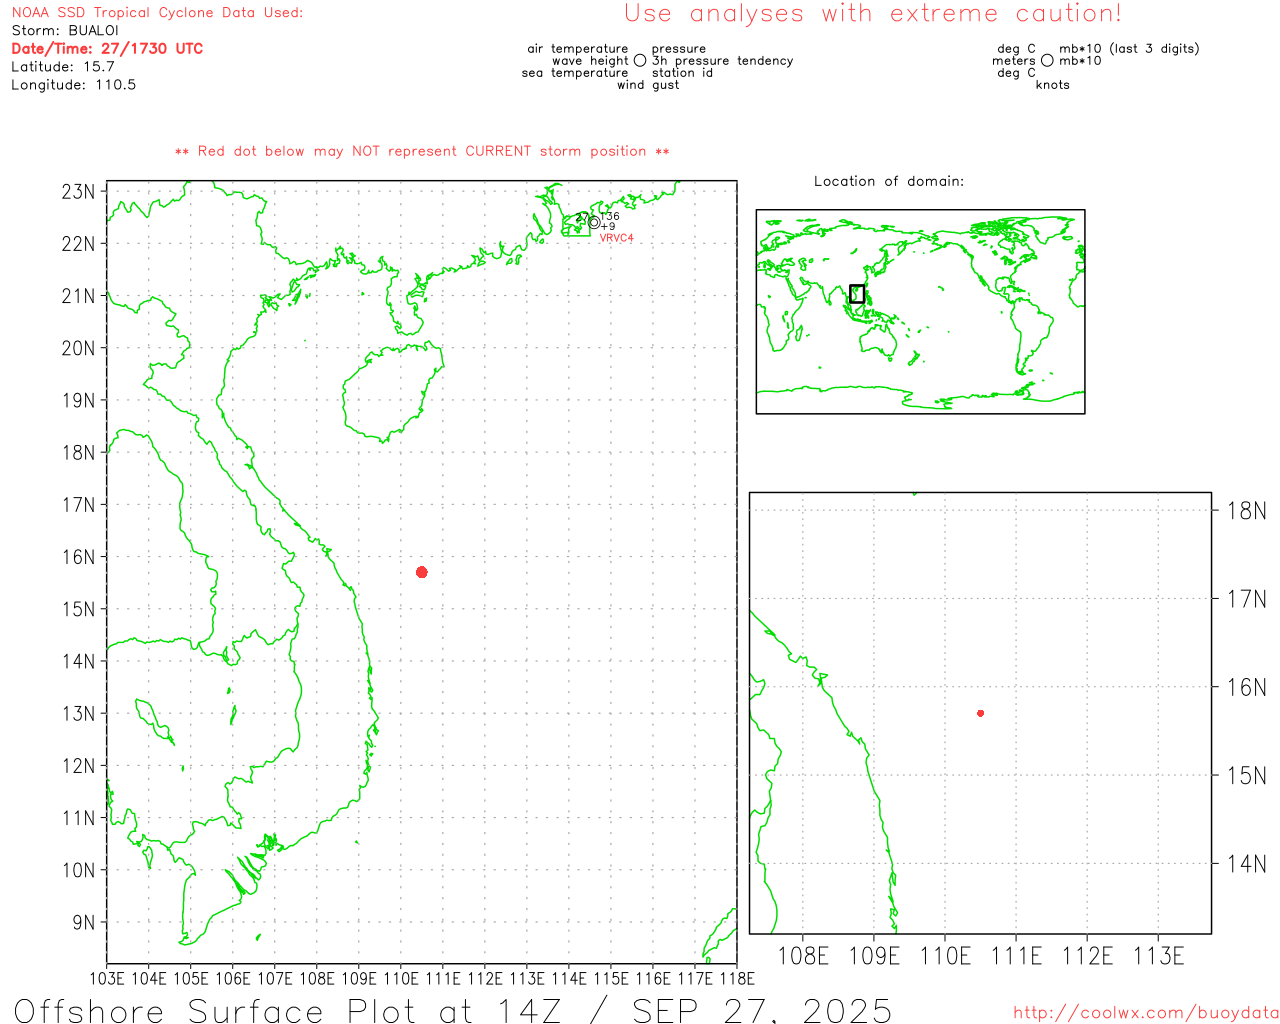Click the red storm dot in zoomed inset map

[980, 713]
